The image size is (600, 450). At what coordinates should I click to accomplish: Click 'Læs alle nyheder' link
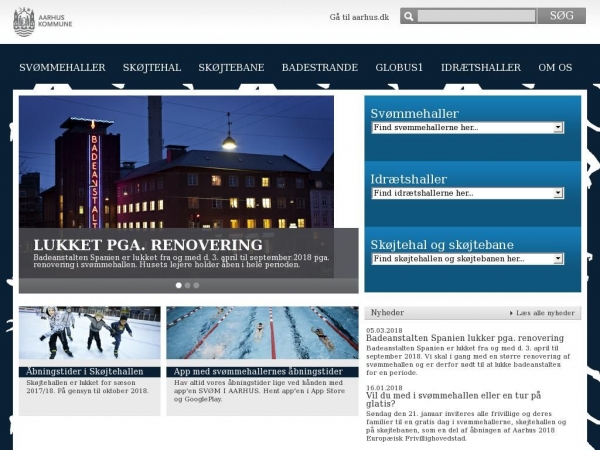pyautogui.click(x=545, y=313)
